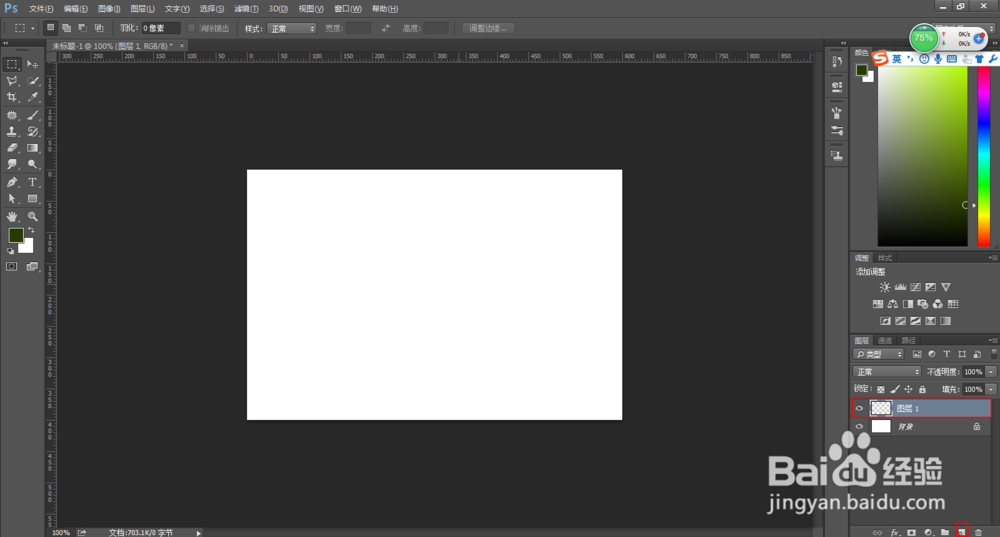Screen dimensions: 1000x537
Task: Toggle lock image pixels brush icon
Action: click(895, 389)
